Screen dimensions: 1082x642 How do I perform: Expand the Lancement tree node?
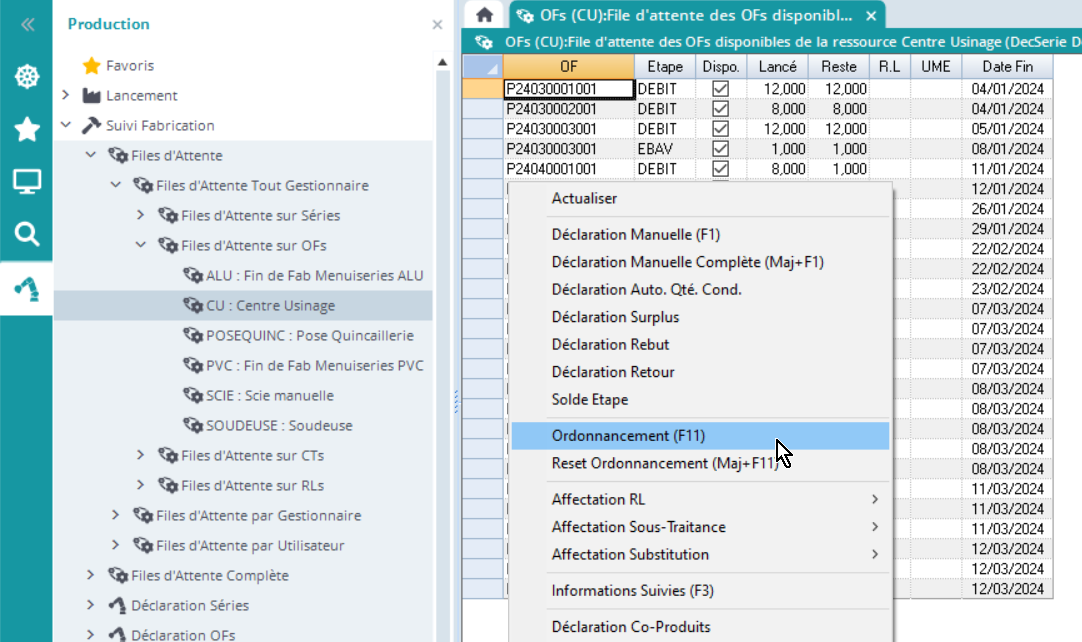click(66, 96)
